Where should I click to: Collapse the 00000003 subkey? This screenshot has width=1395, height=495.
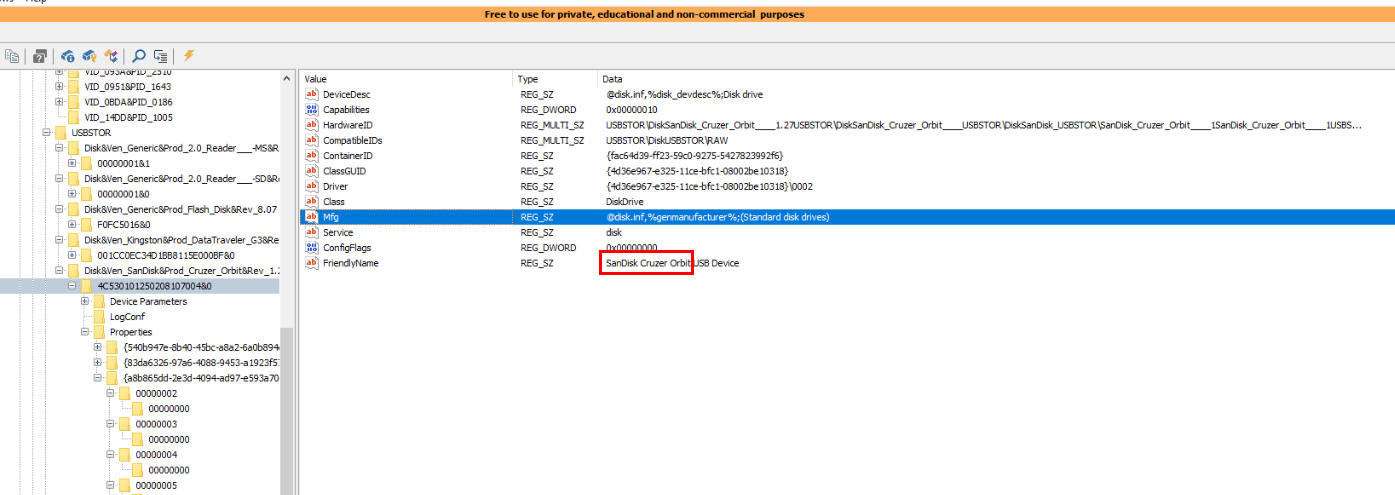pos(111,425)
